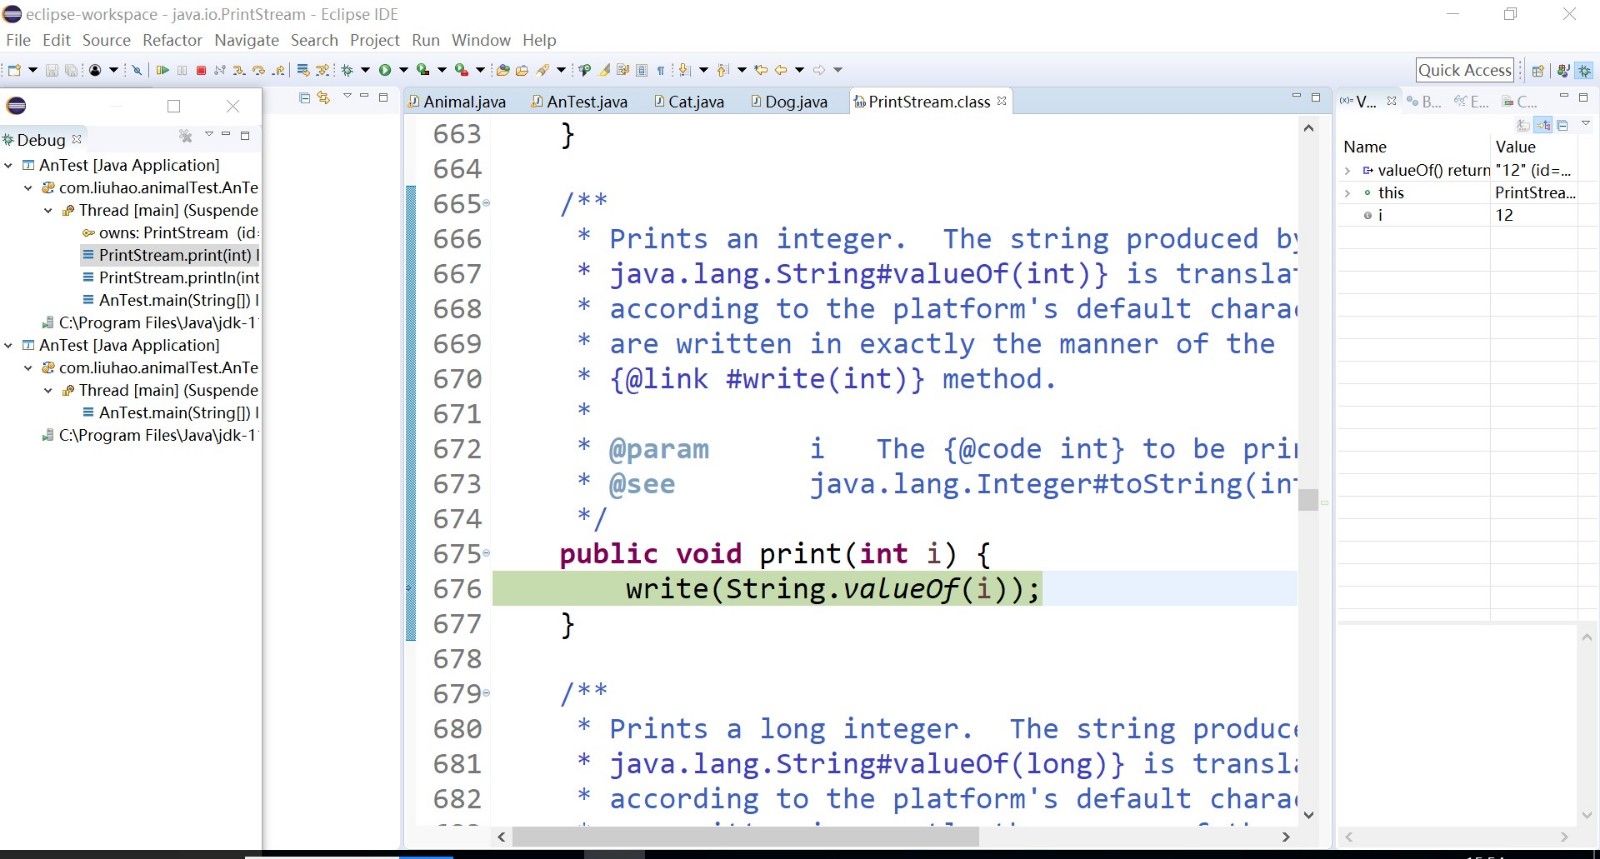Click the New file wizard icon
Viewport: 1600px width, 859px height.
point(14,70)
